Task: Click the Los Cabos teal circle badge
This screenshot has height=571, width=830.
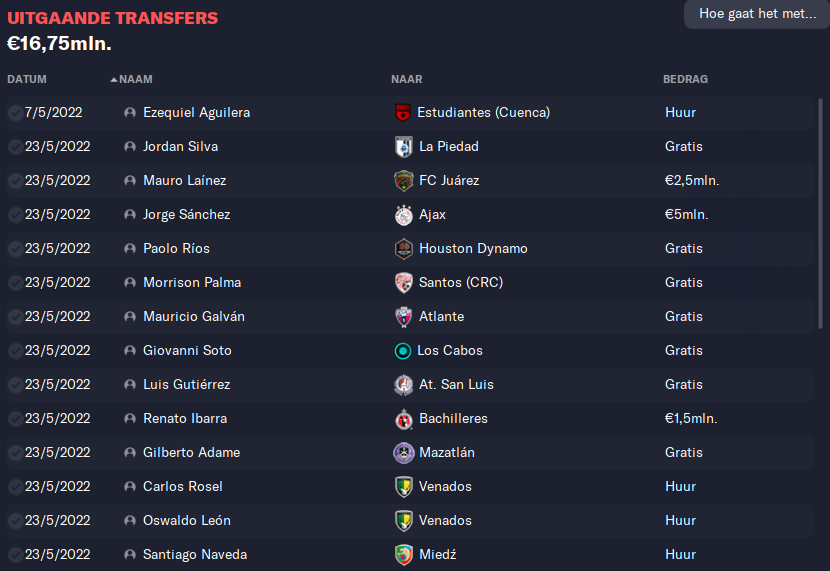Action: (403, 351)
